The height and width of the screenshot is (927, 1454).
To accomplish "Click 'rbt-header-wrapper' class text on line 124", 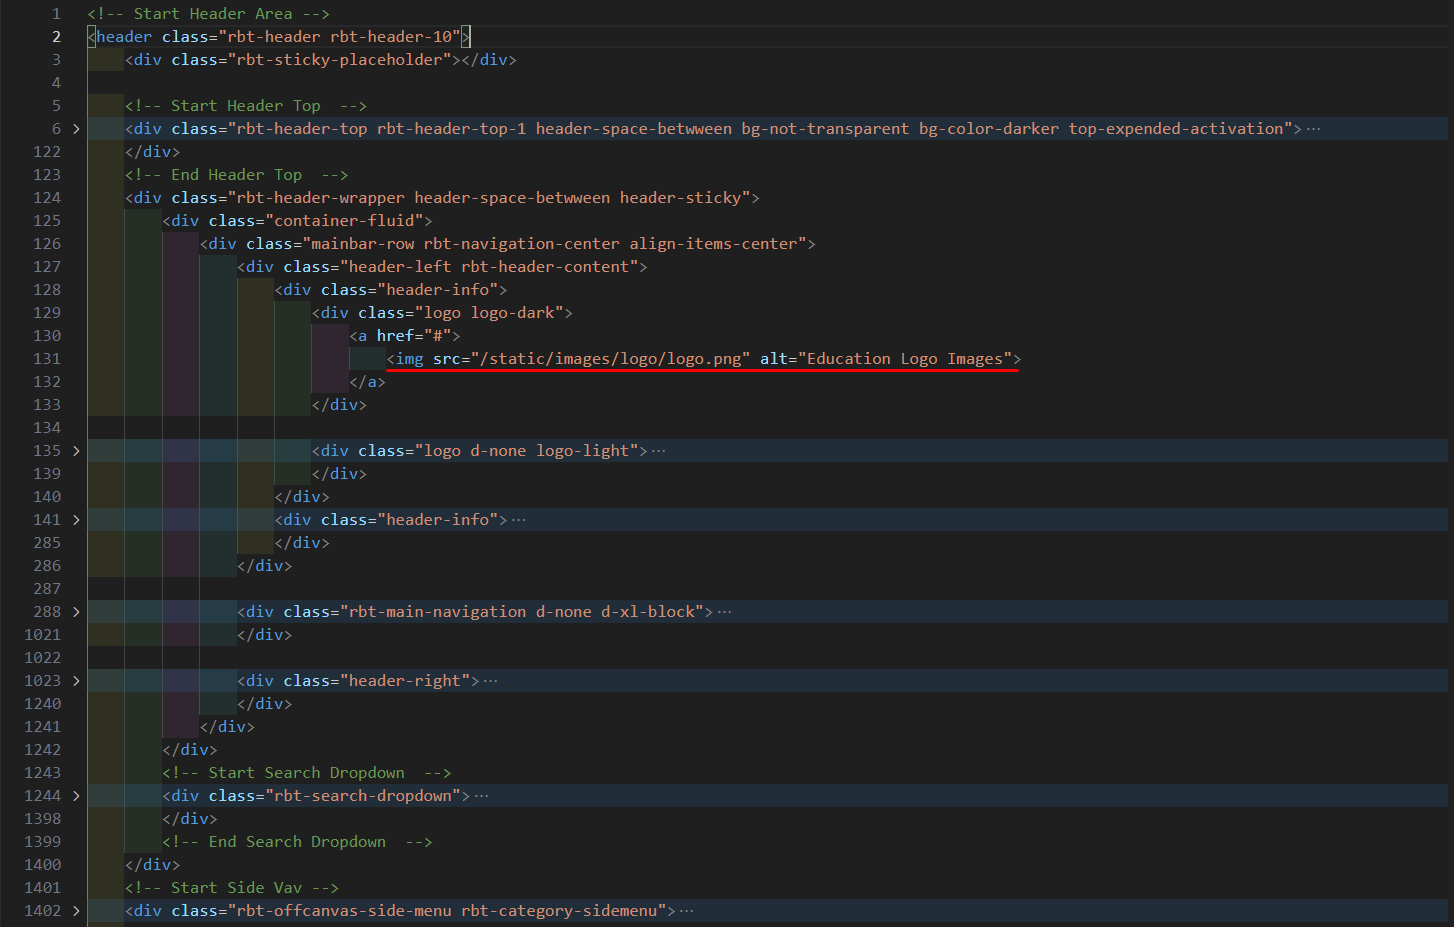I will click(321, 198).
